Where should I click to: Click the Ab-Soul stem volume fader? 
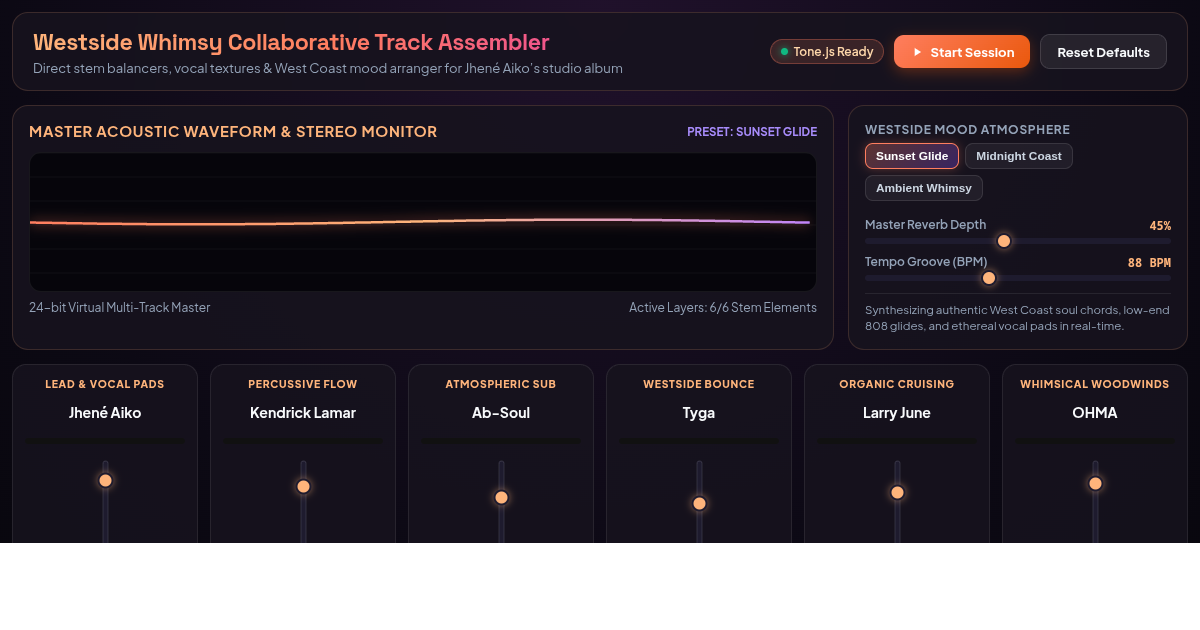501,501
